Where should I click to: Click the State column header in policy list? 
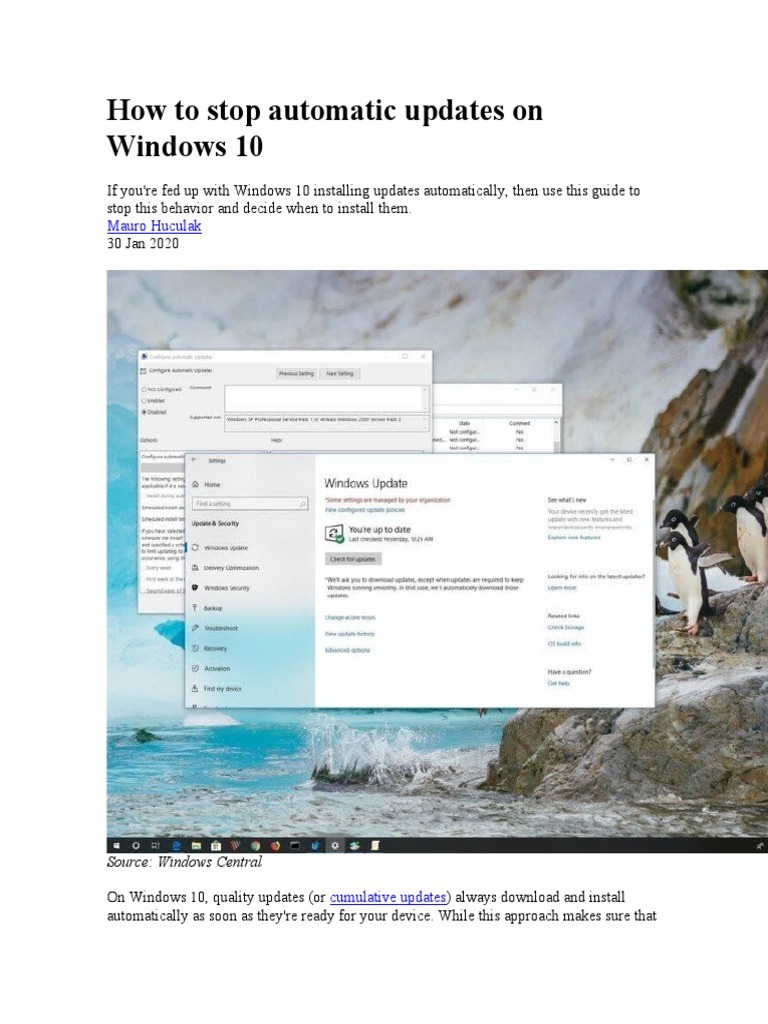(x=464, y=423)
